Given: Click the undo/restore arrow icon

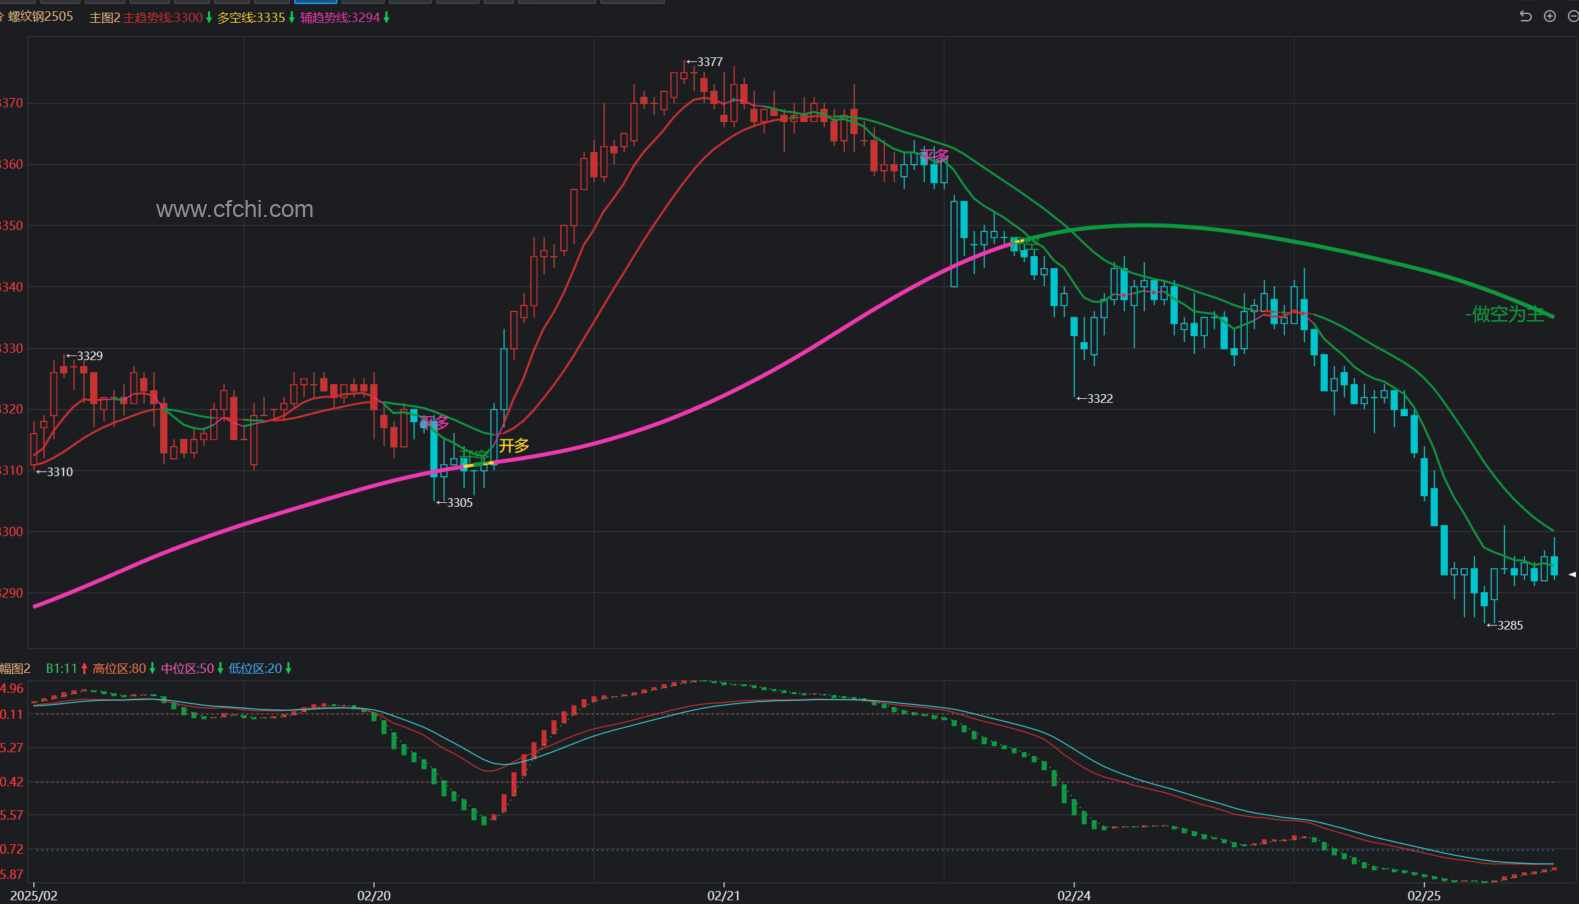Looking at the screenshot, I should tap(1525, 16).
